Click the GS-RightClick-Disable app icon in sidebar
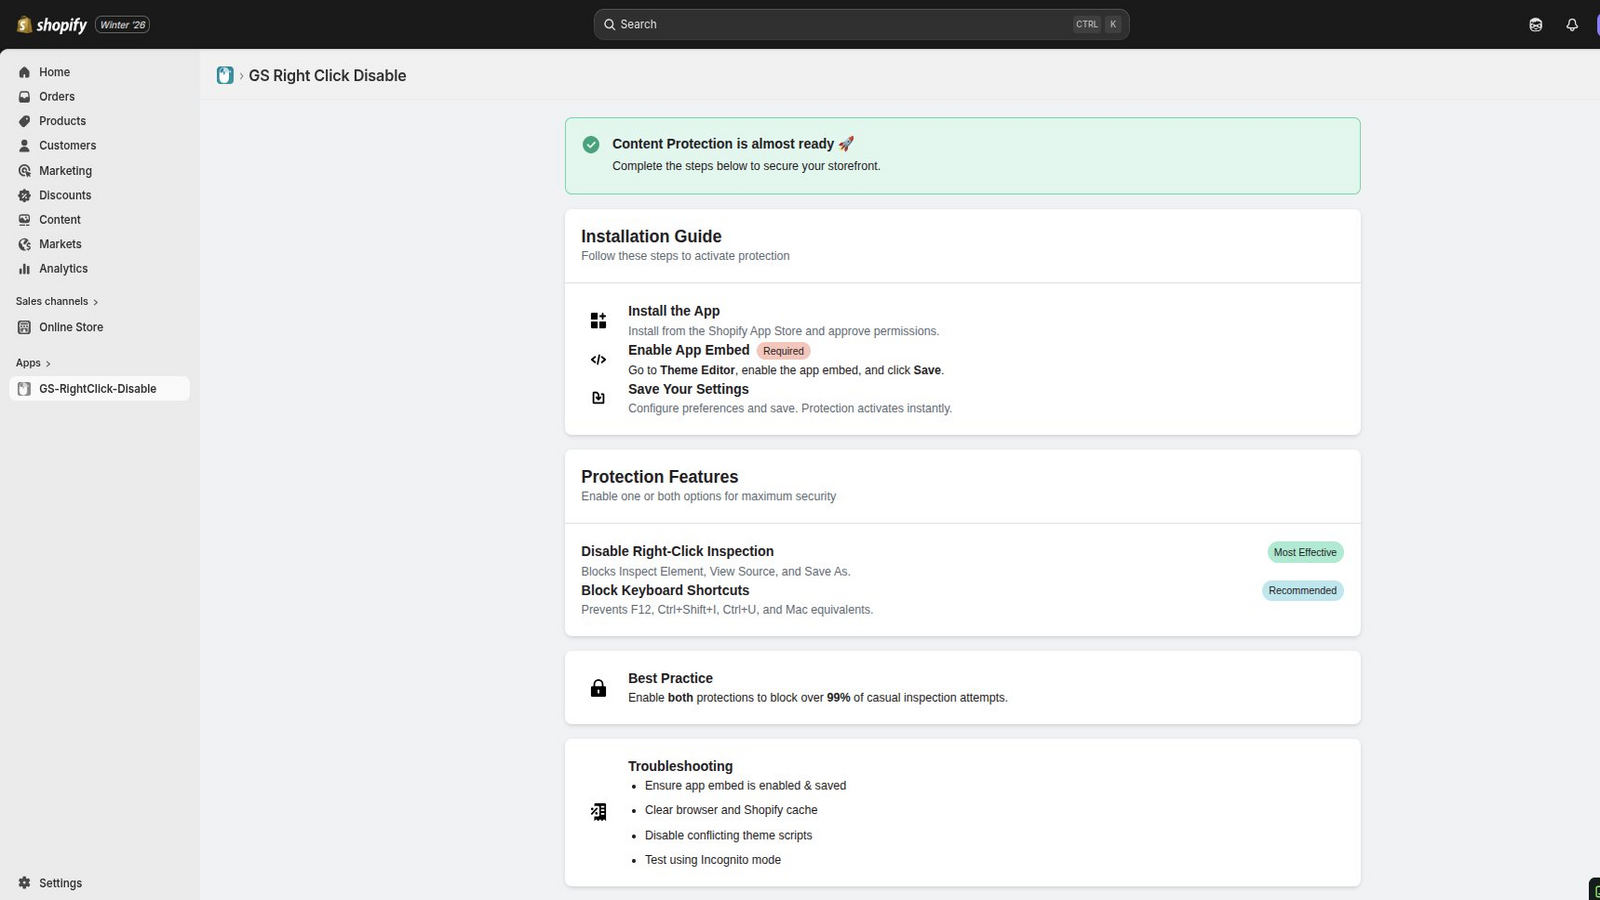 25,389
